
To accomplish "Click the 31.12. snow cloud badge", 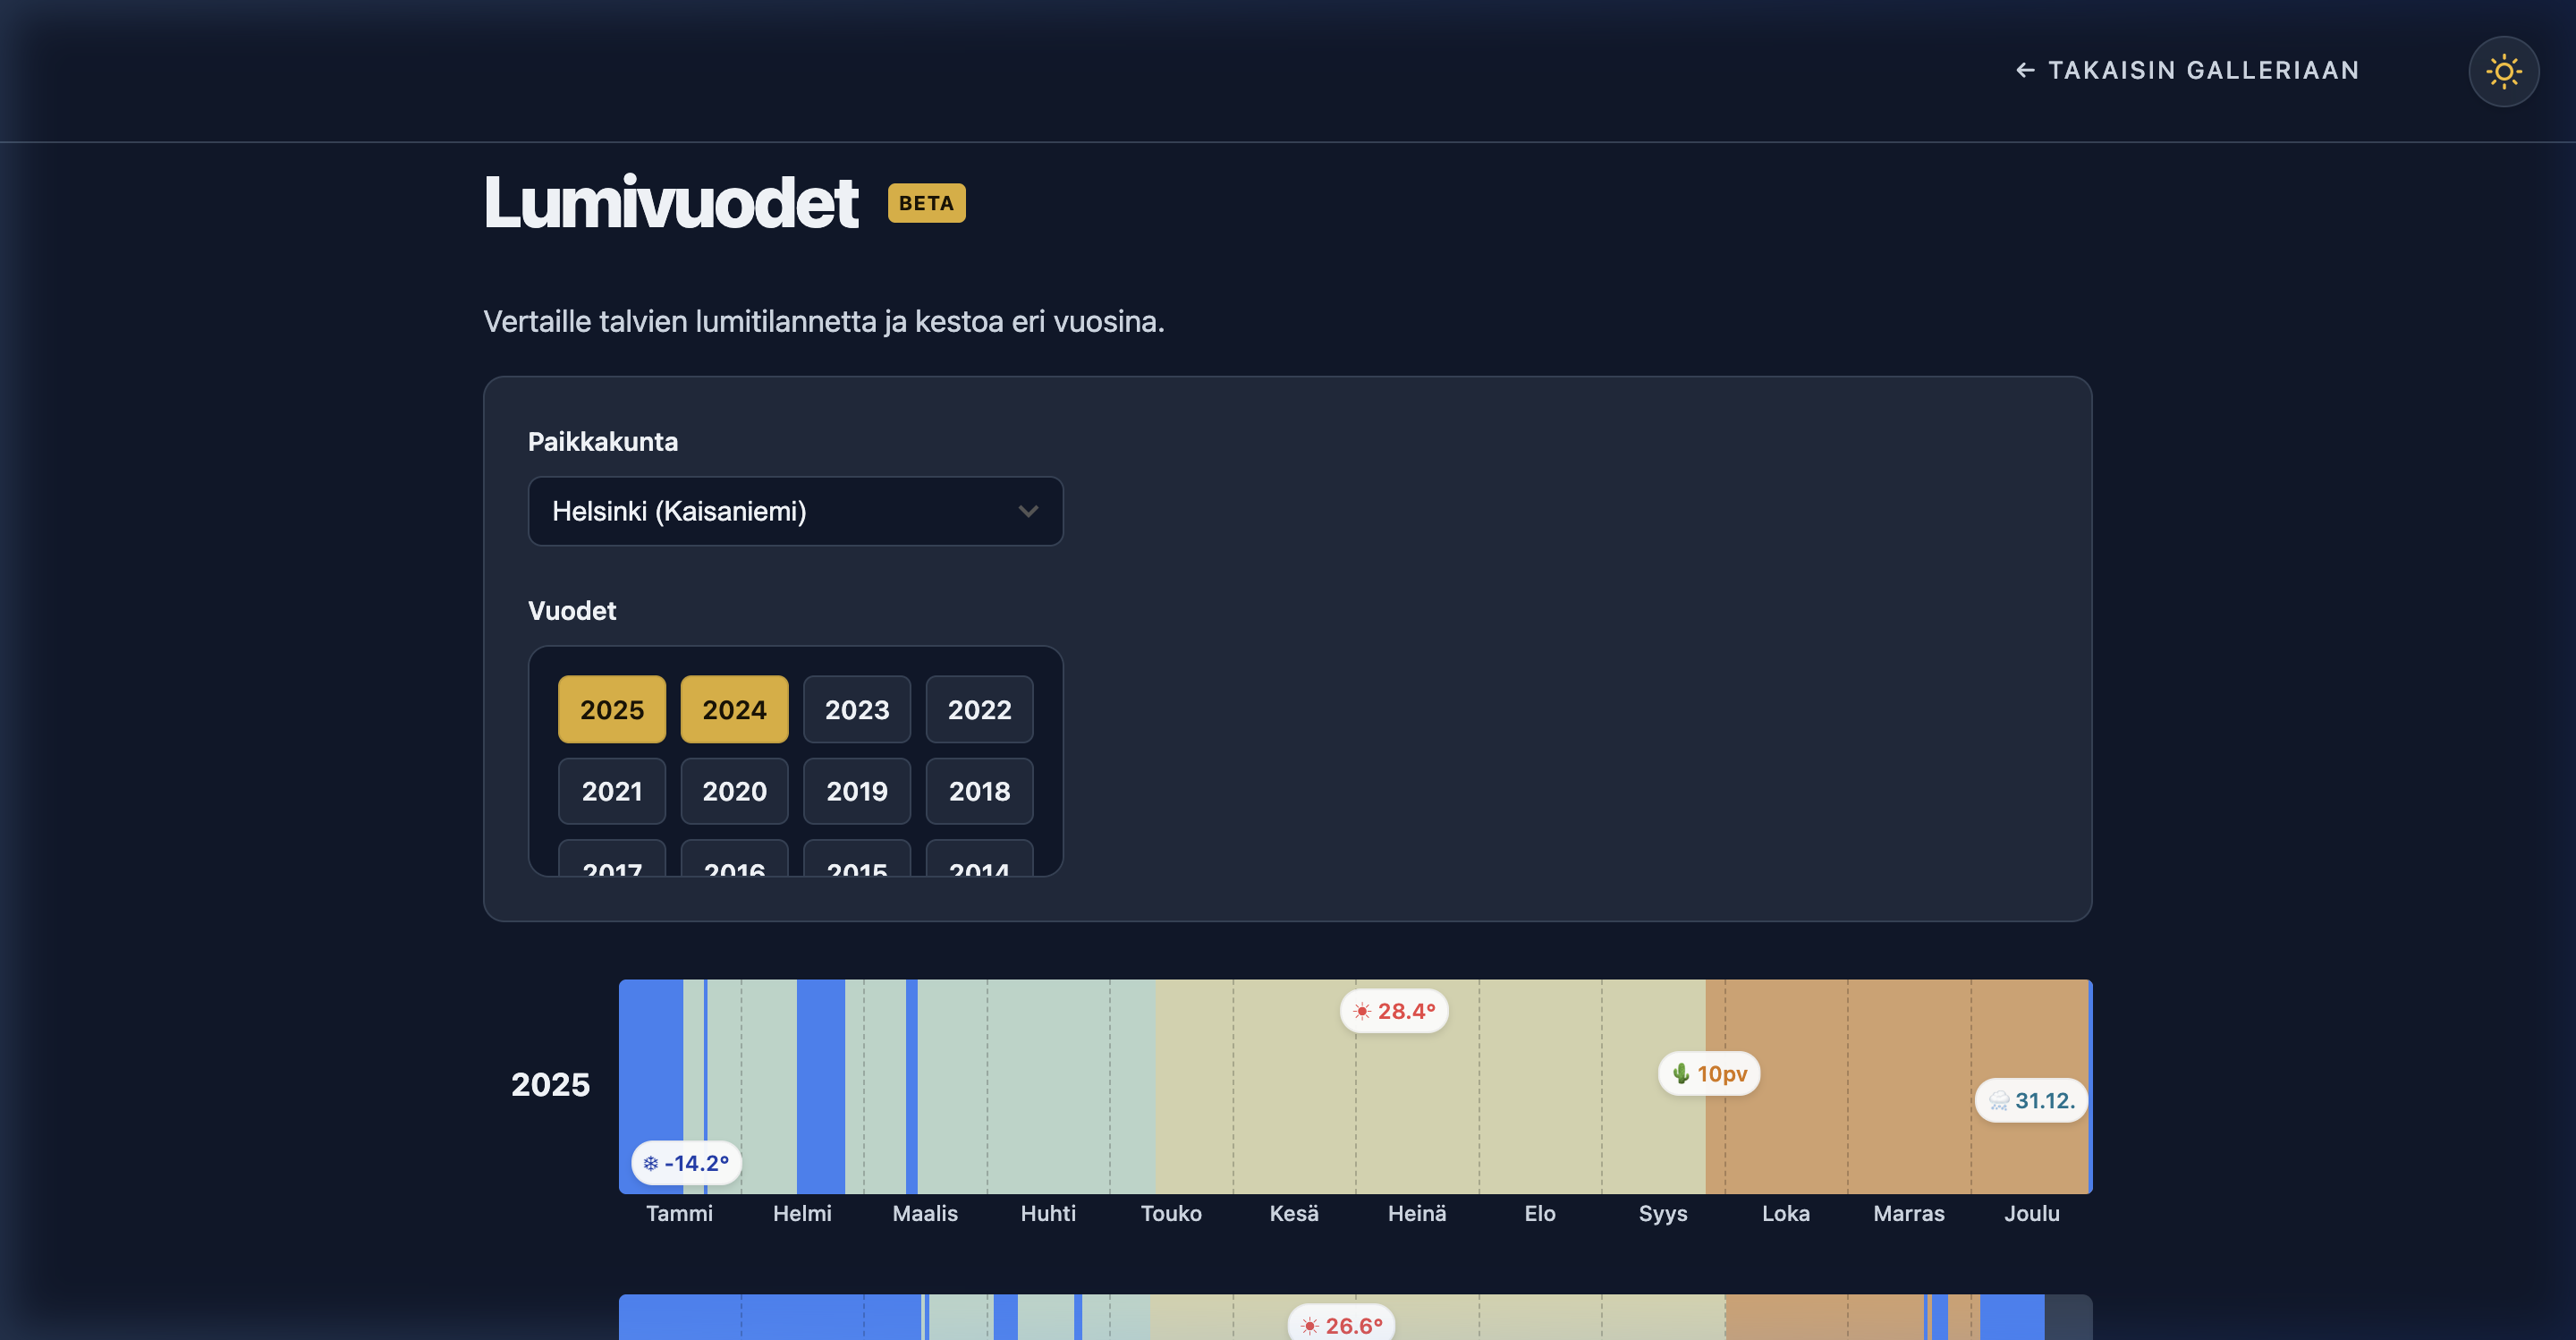I will pyautogui.click(x=2031, y=1101).
